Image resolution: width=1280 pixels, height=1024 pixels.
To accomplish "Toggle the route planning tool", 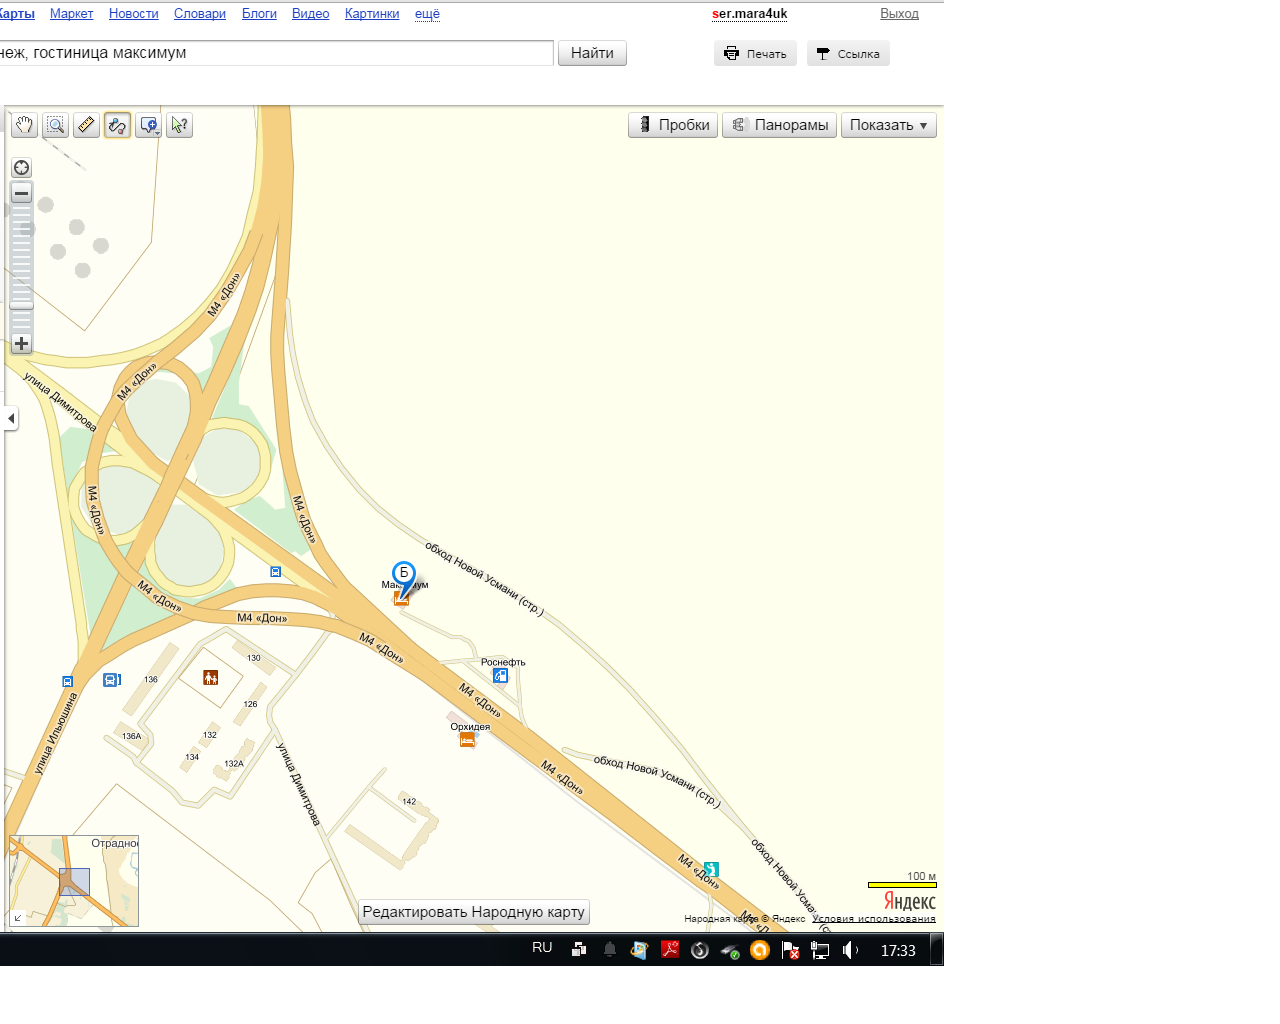I will [117, 125].
